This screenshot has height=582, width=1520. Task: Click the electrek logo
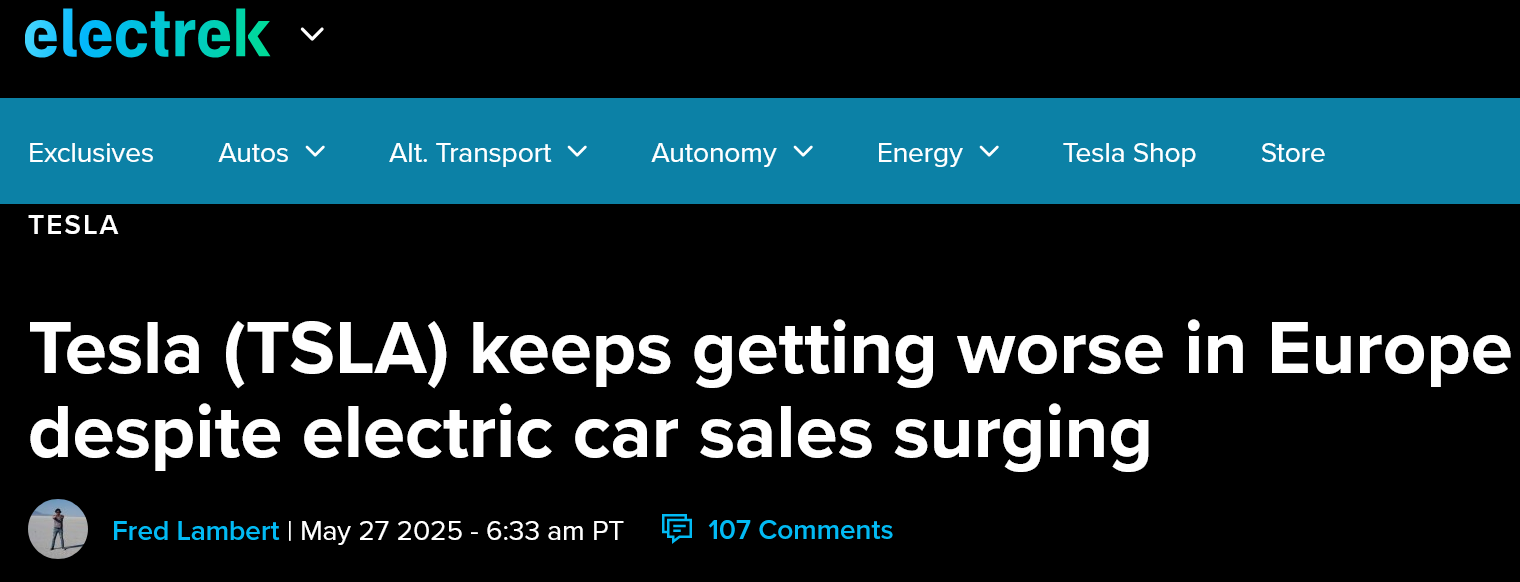click(147, 33)
